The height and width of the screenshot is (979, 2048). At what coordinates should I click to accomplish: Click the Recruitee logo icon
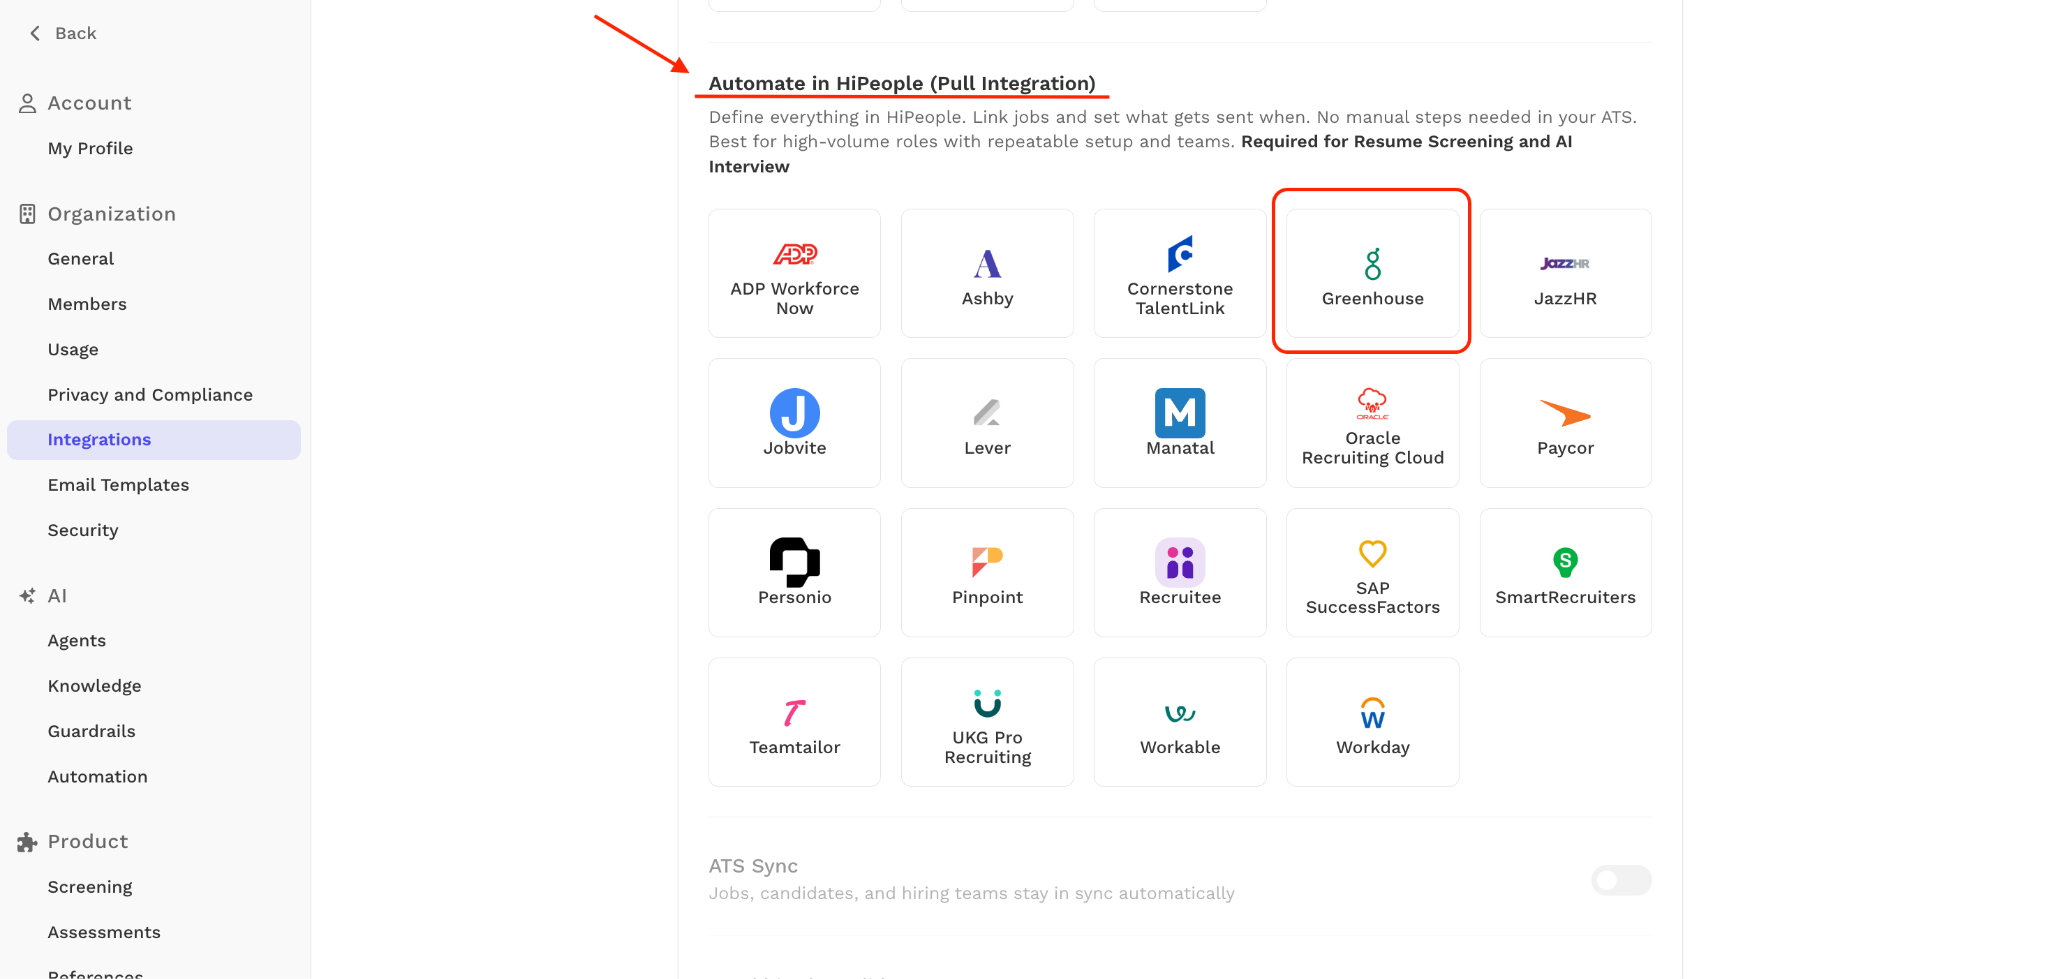pyautogui.click(x=1180, y=562)
